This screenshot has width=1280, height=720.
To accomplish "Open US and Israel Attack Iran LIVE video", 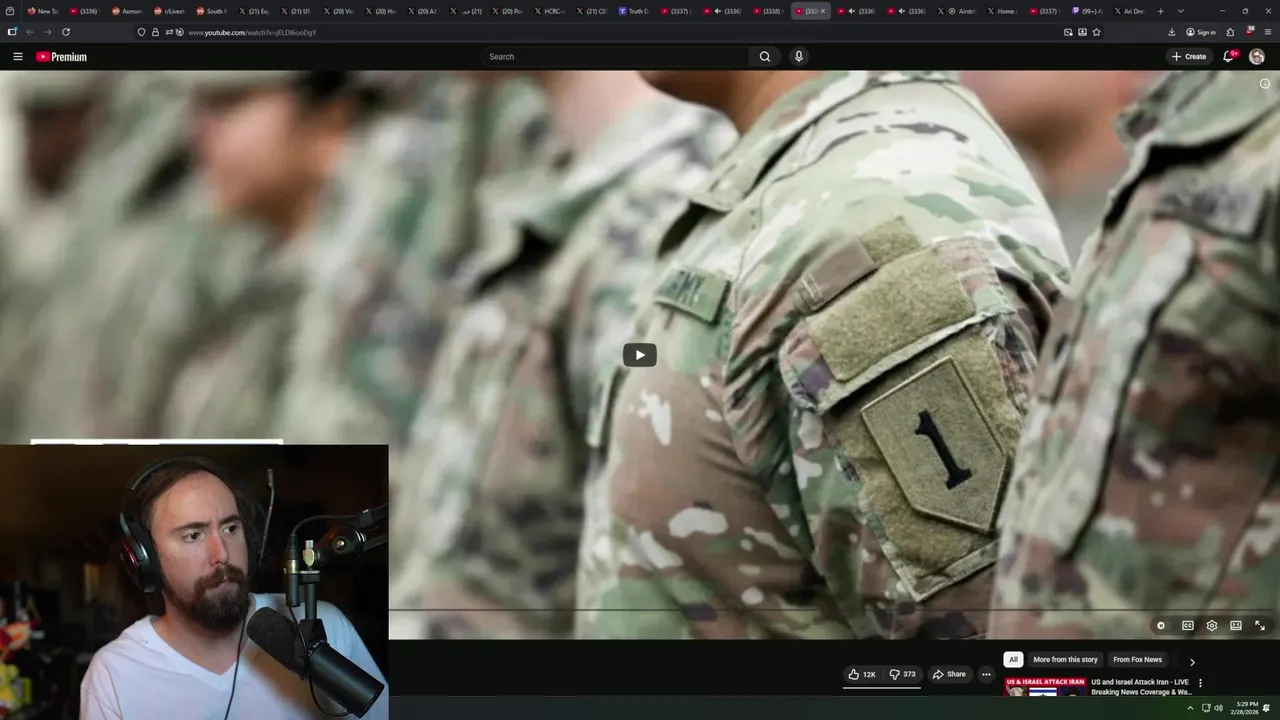I will tap(1141, 687).
